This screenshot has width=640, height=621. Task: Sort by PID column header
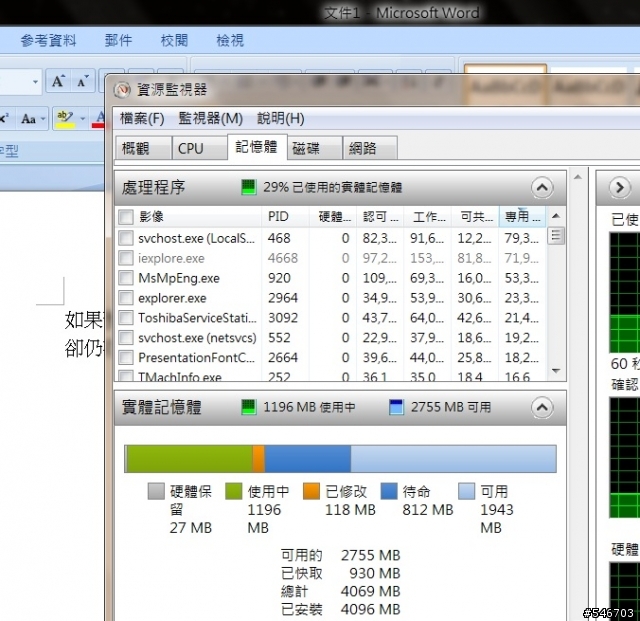click(x=285, y=216)
